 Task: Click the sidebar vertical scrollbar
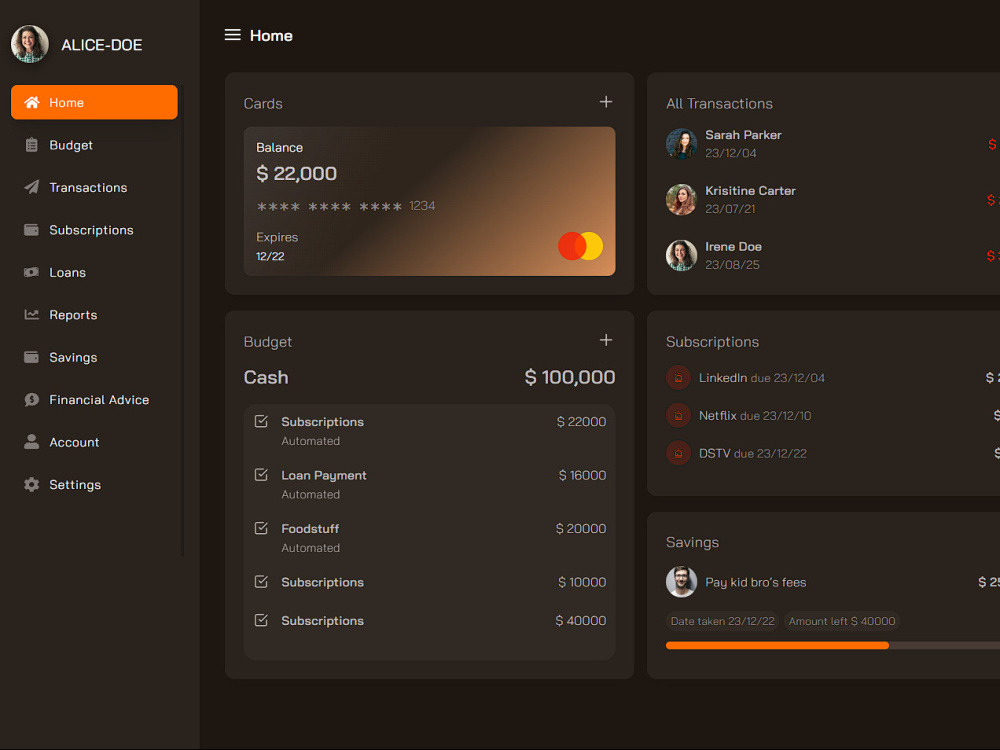pyautogui.click(x=182, y=321)
